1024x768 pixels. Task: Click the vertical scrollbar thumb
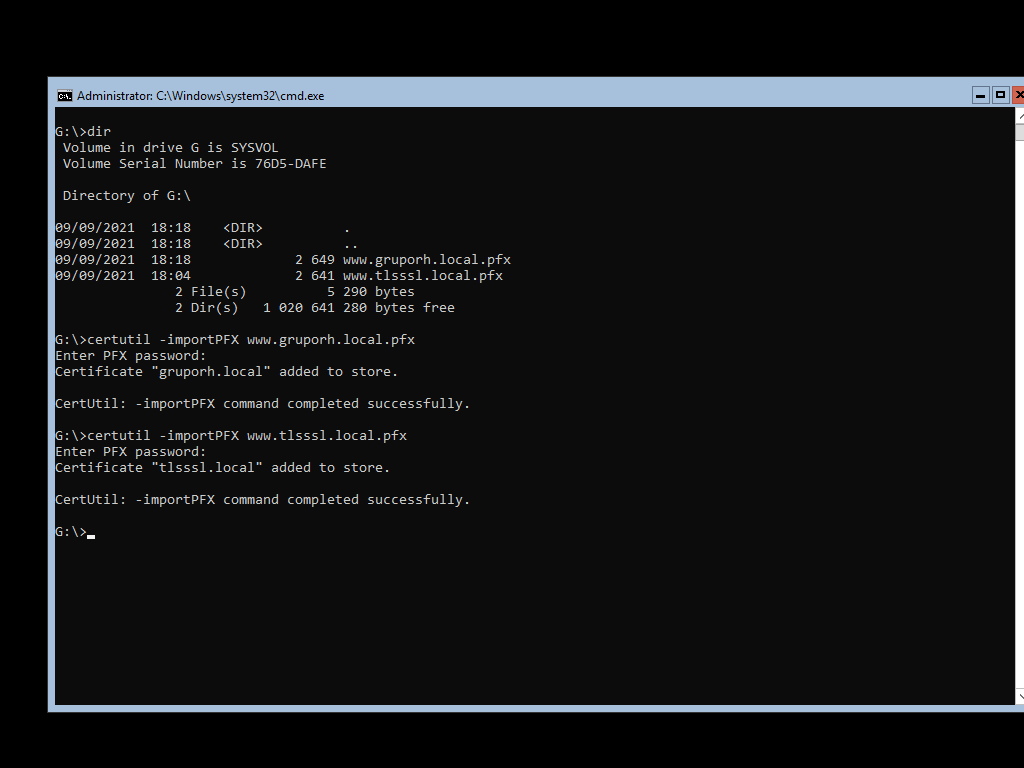click(1019, 133)
